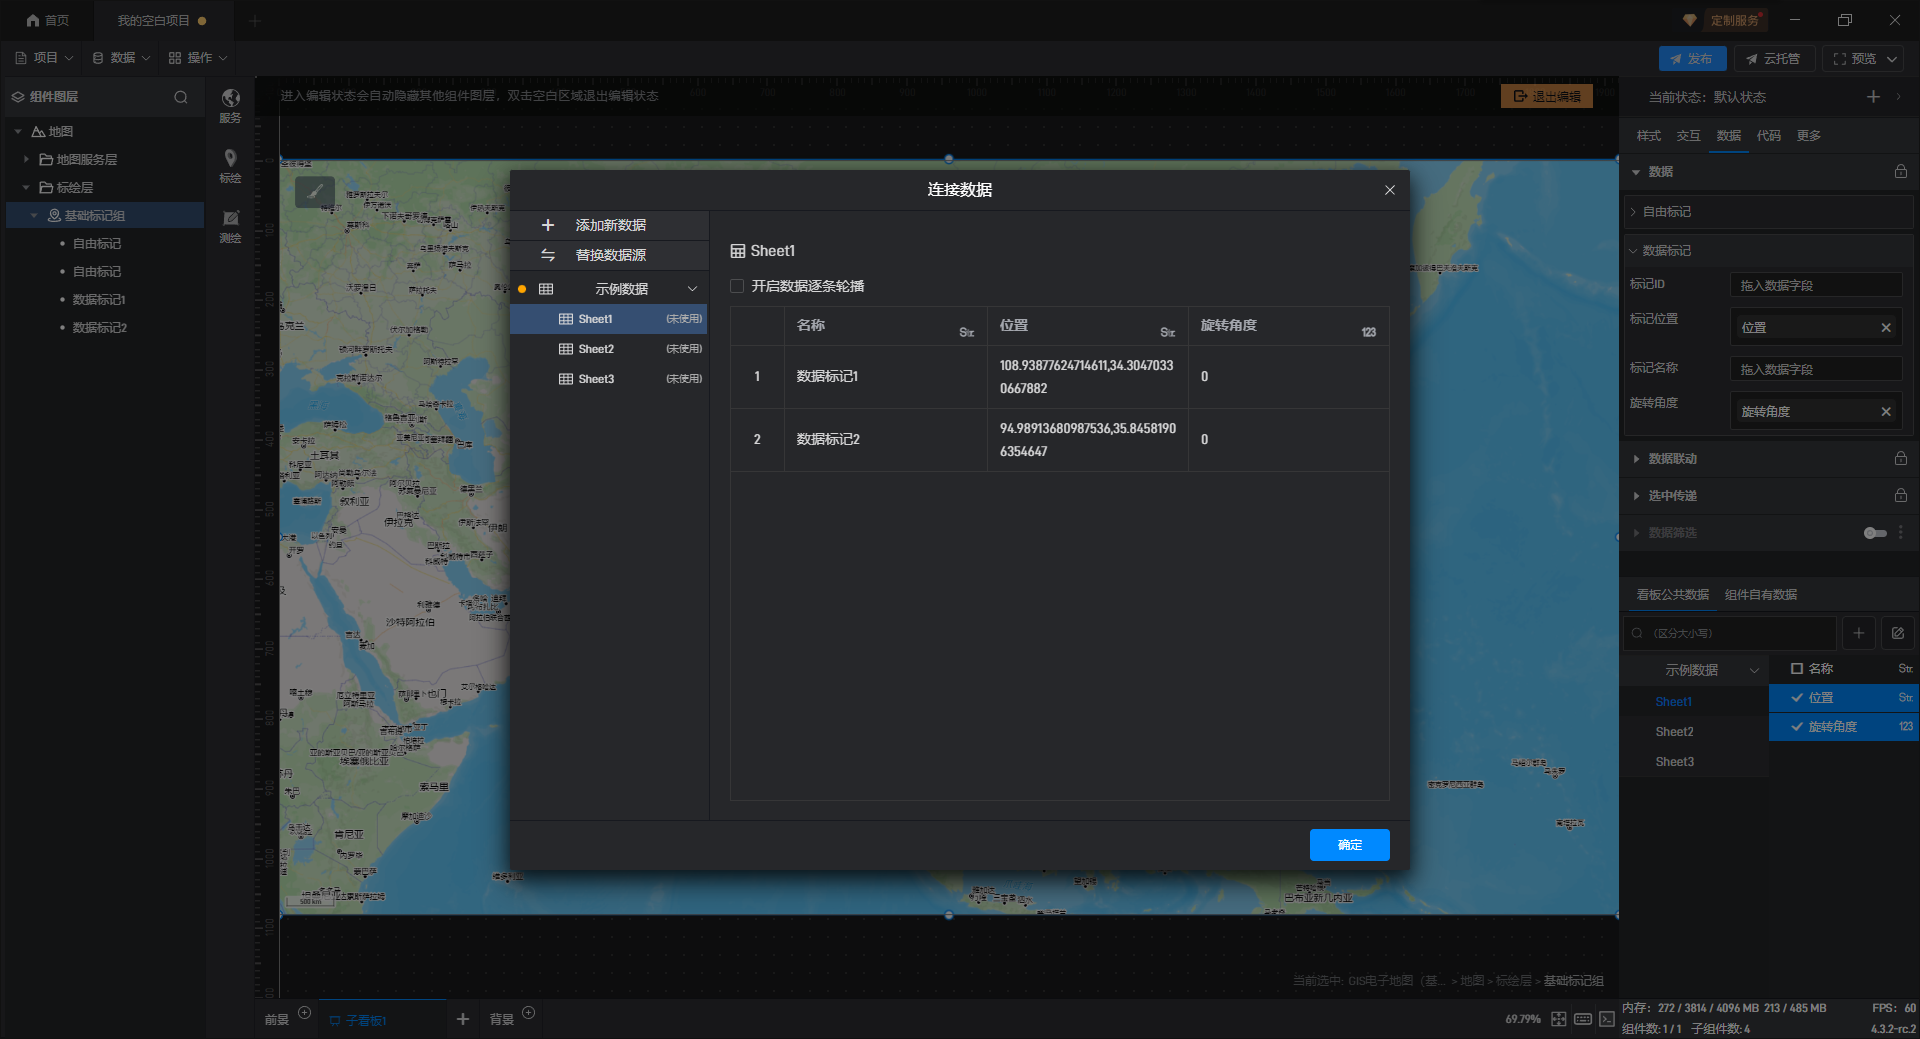This screenshot has height=1039, width=1920.
Task: Clear the 位置 field with X icon
Action: pyautogui.click(x=1886, y=328)
